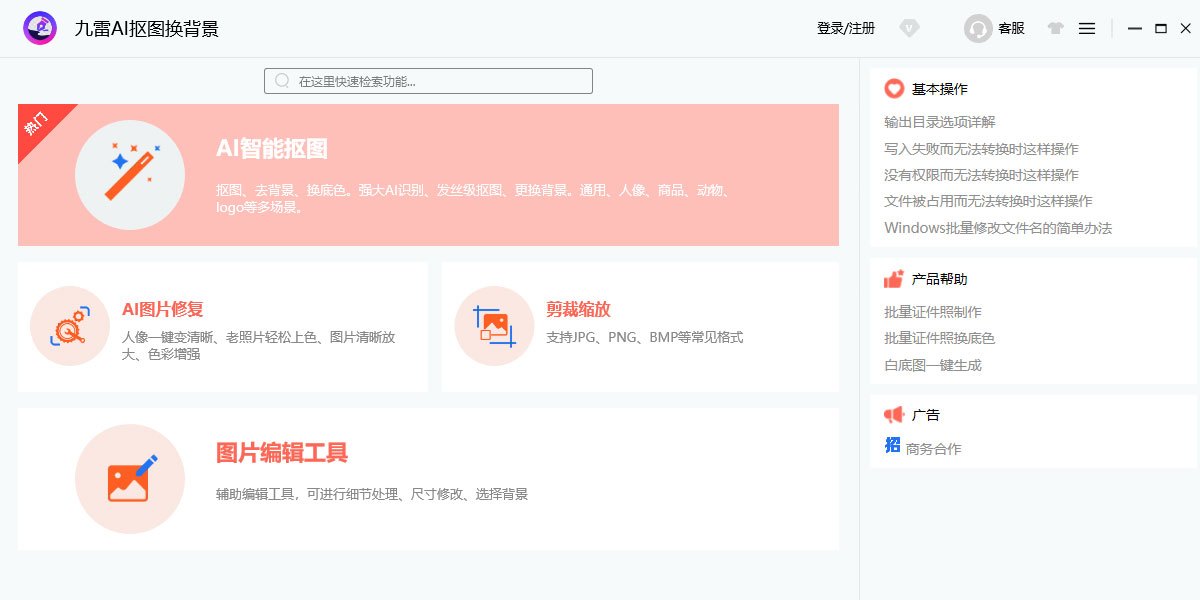Click the VIP diamond icon
This screenshot has height=600, width=1200.
click(x=908, y=28)
